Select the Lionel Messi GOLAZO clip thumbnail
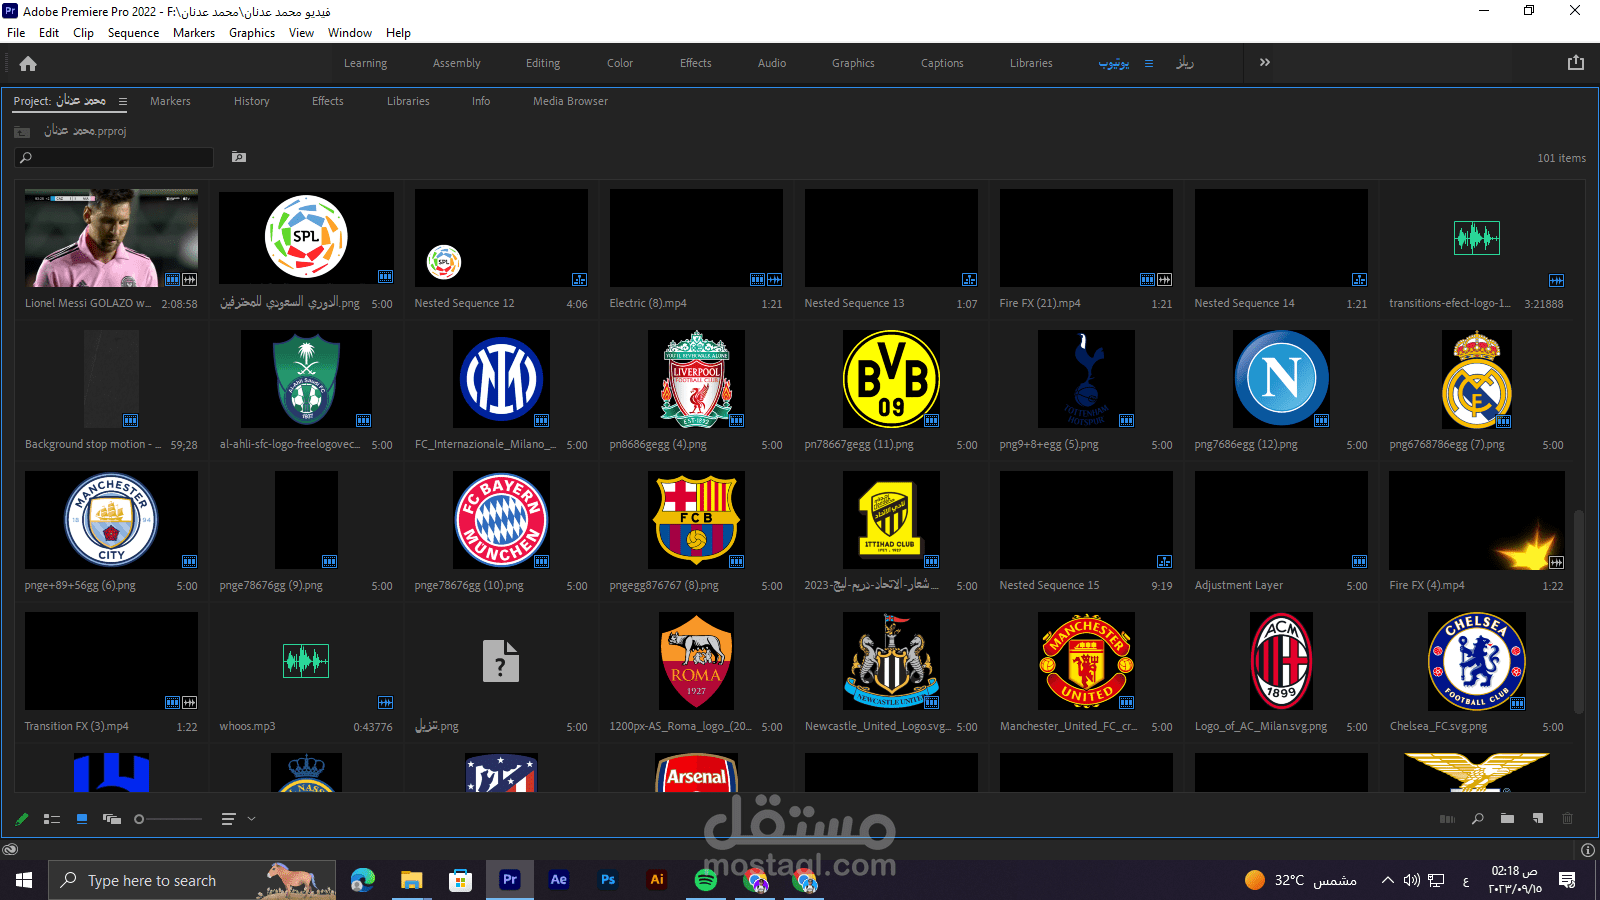1600x900 pixels. (111, 238)
